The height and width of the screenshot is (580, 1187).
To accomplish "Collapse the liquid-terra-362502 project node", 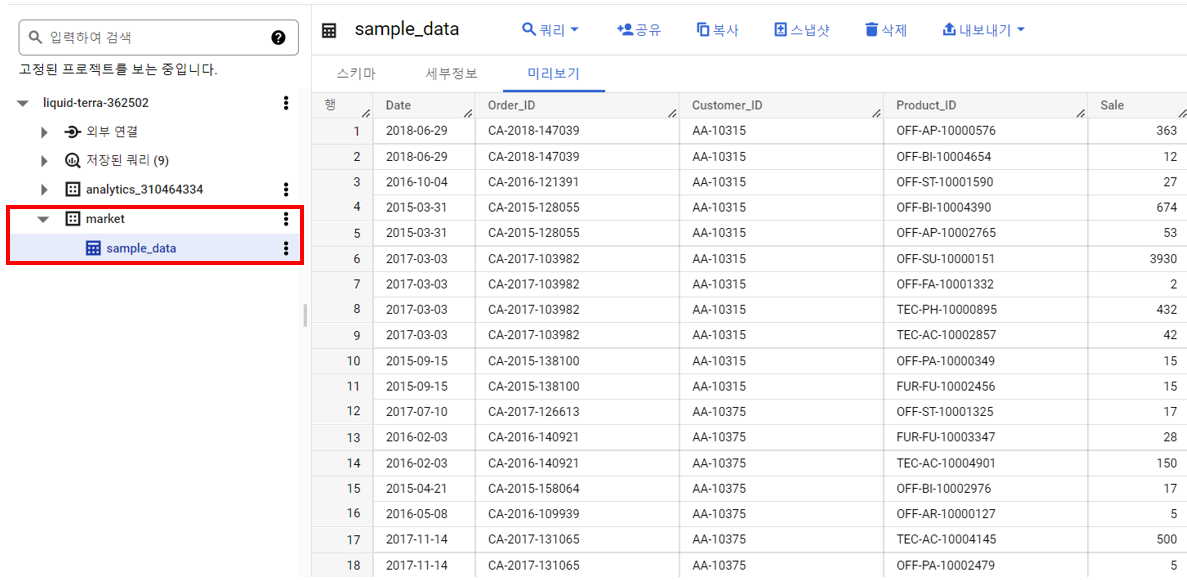I will (23, 103).
